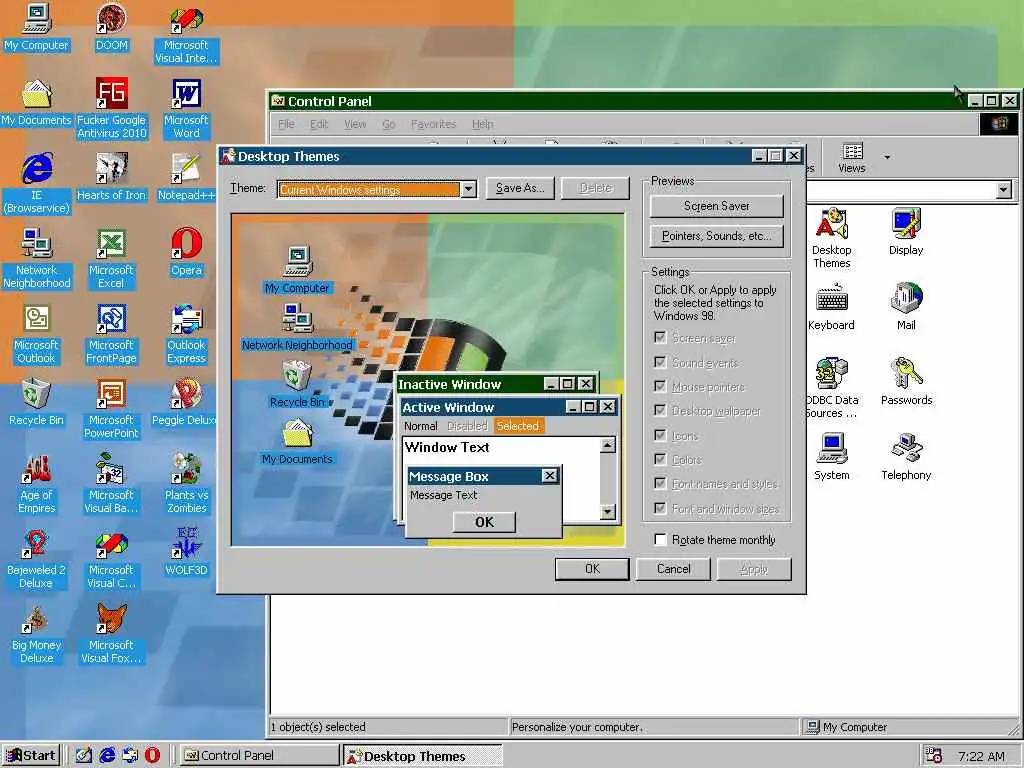Select the Network Neighborhood desktop icon
1024x768 pixels.
coord(37,259)
